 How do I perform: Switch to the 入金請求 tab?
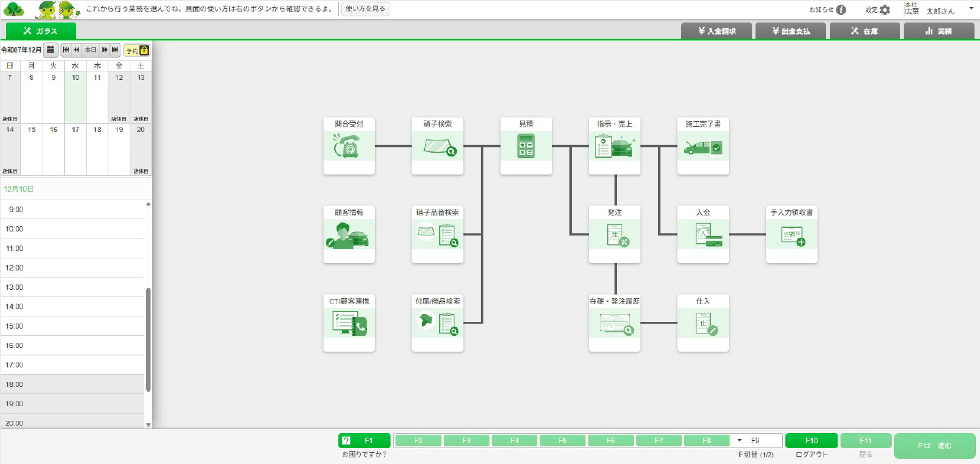click(716, 31)
